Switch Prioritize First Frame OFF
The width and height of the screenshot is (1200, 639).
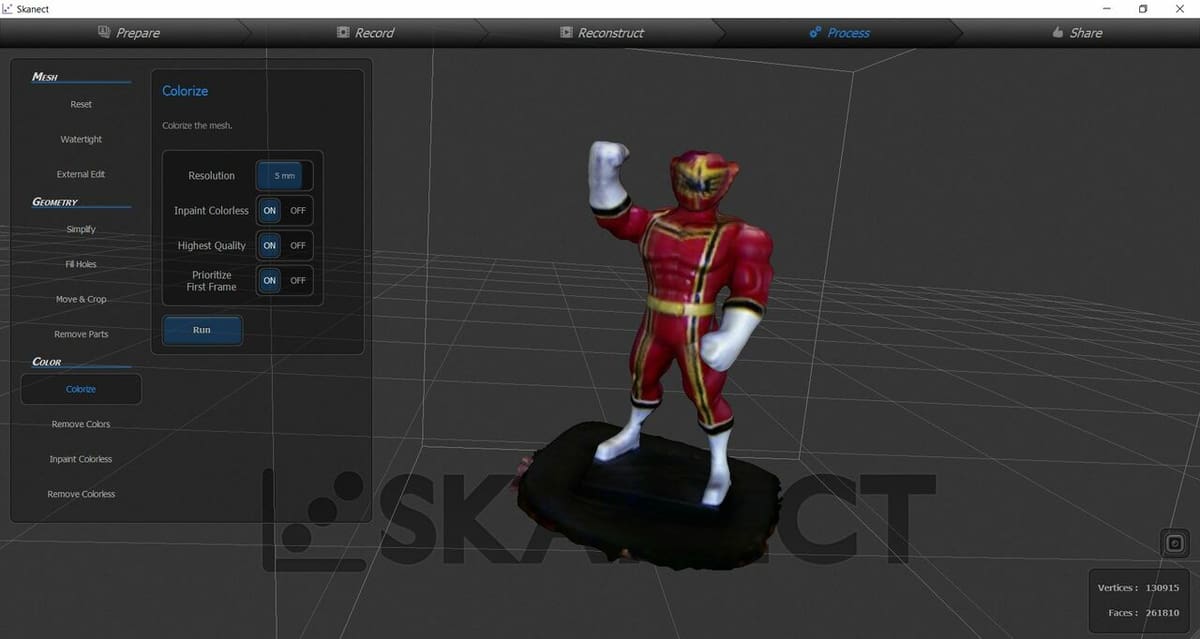point(298,281)
